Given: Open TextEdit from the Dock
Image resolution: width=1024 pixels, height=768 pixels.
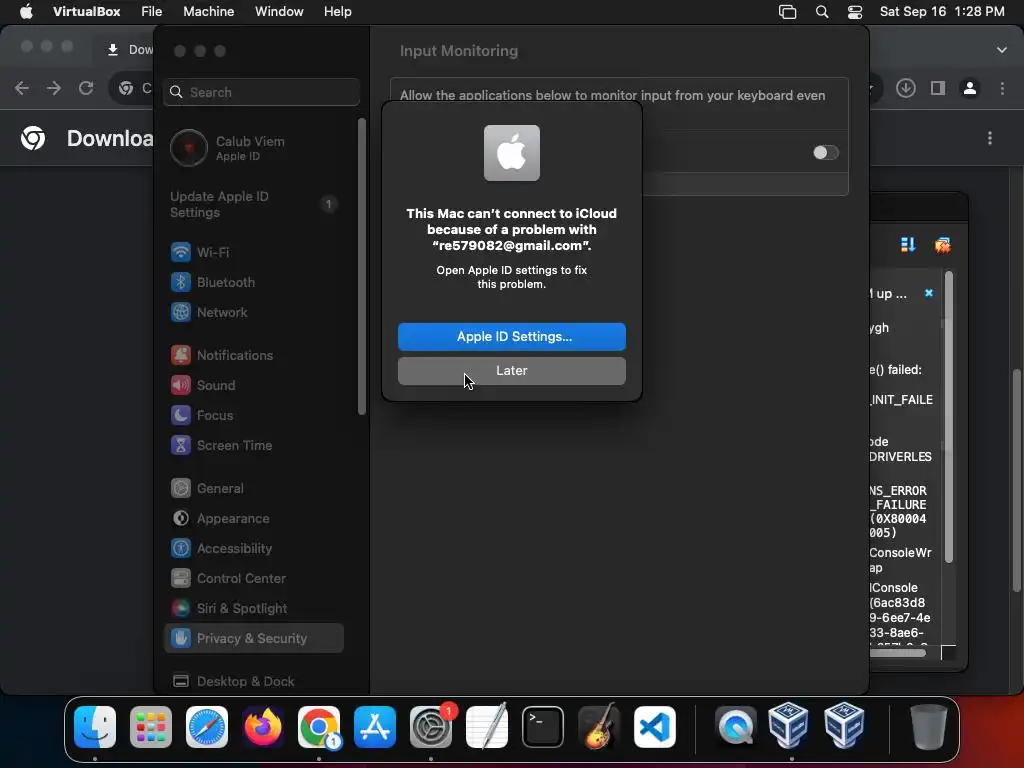Looking at the screenshot, I should pos(487,727).
